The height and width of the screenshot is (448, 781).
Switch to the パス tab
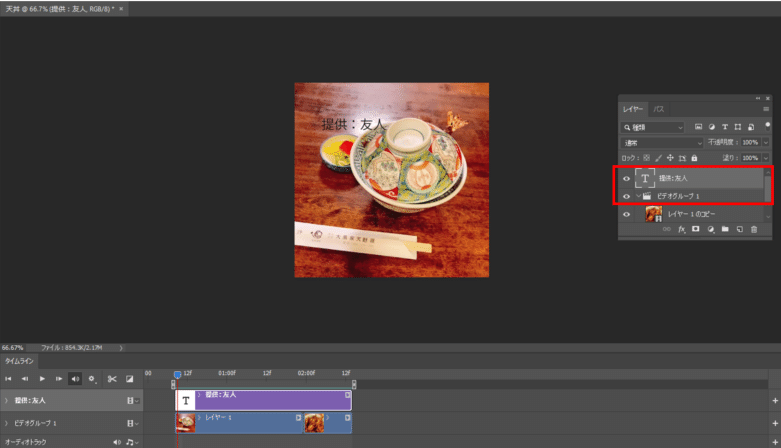pos(658,109)
